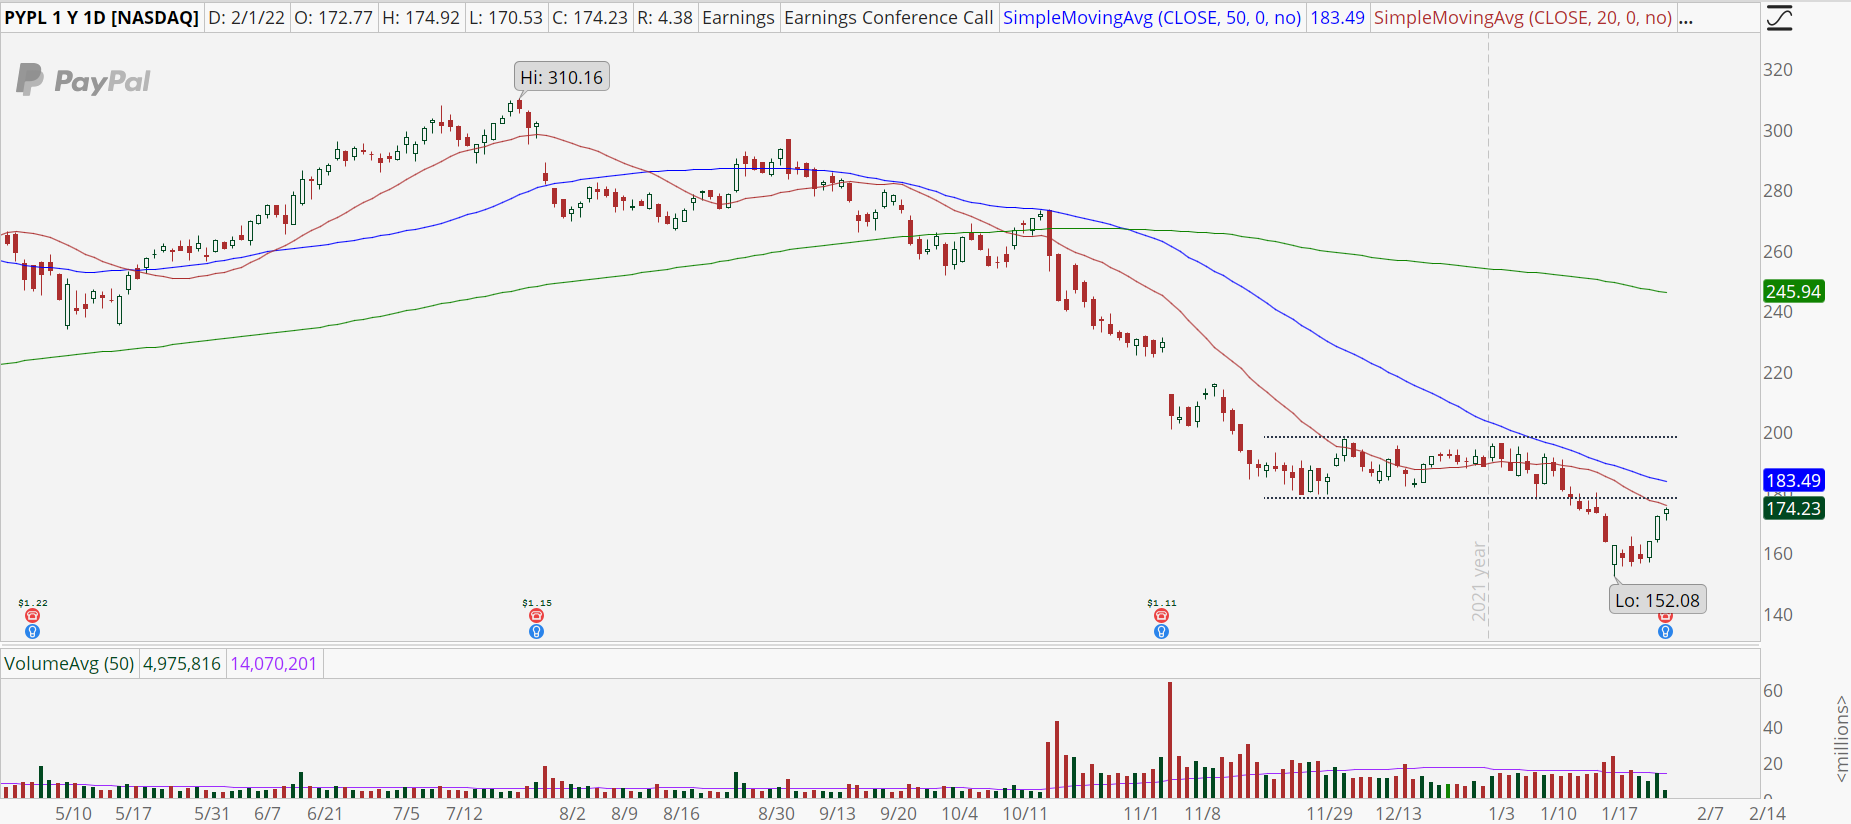
Task: Click the Earnings Conference Call label
Action: coord(889,18)
